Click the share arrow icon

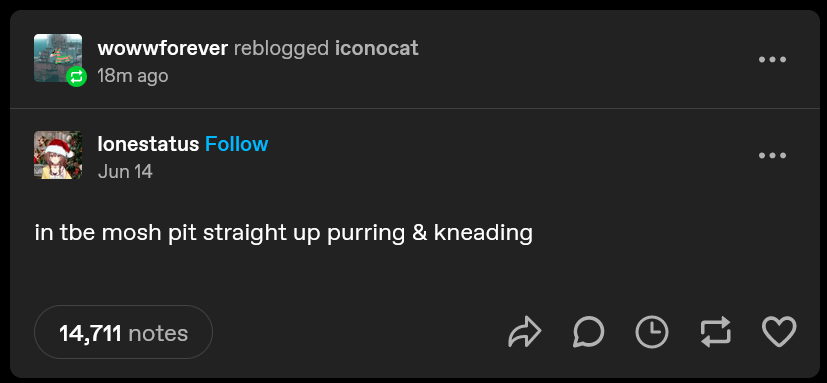(x=525, y=333)
